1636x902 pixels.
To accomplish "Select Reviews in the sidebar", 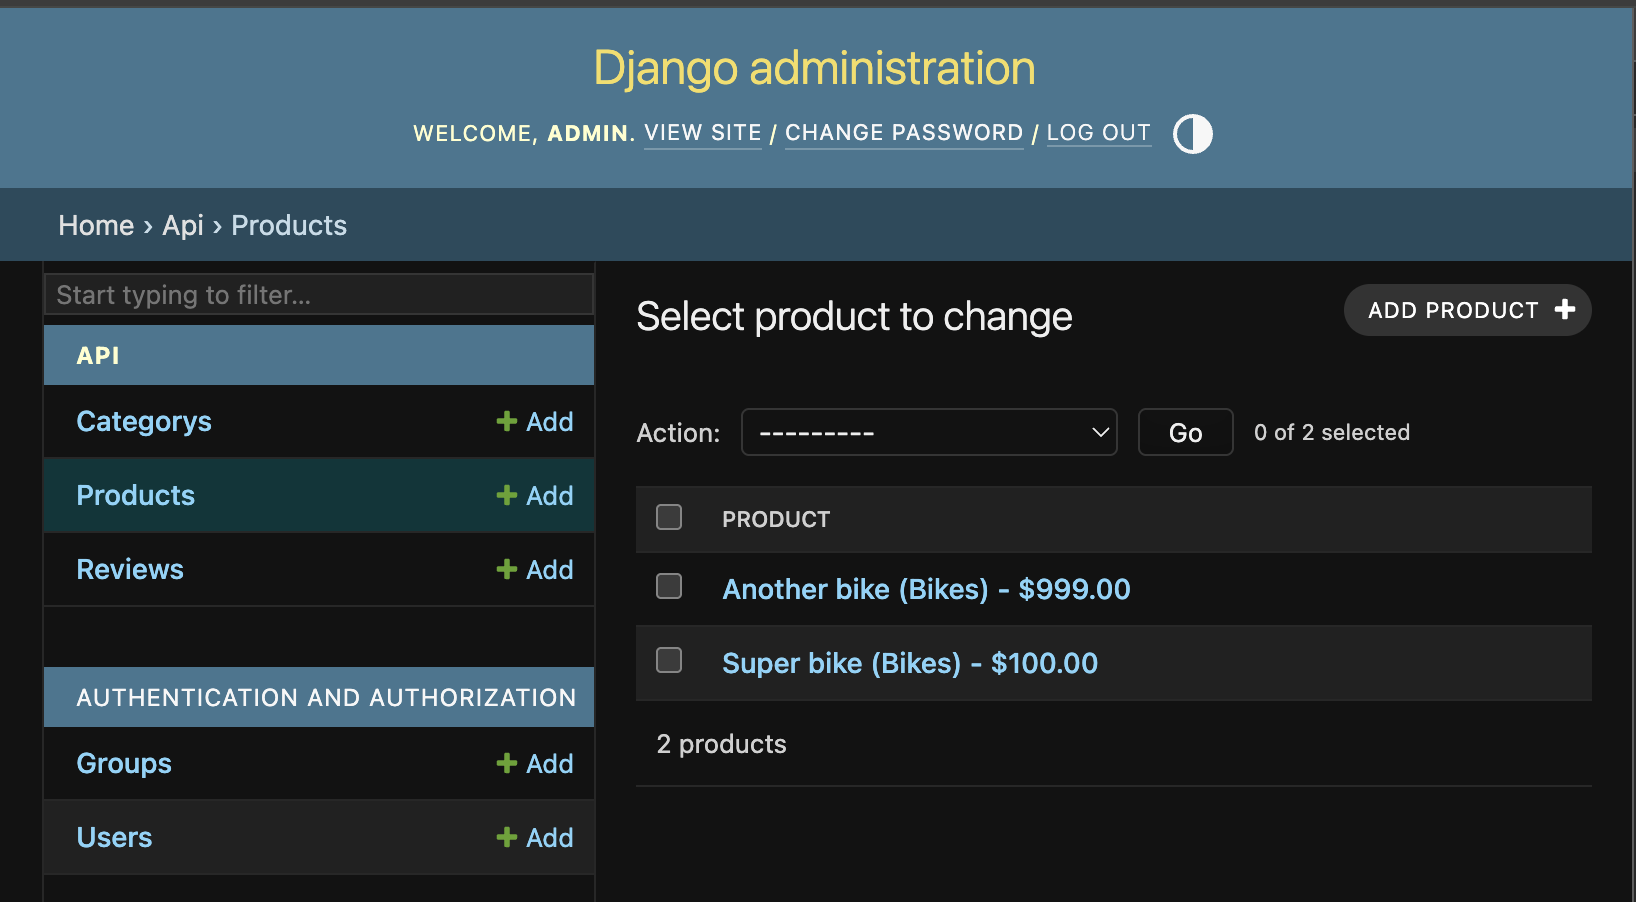I will (x=129, y=569).
